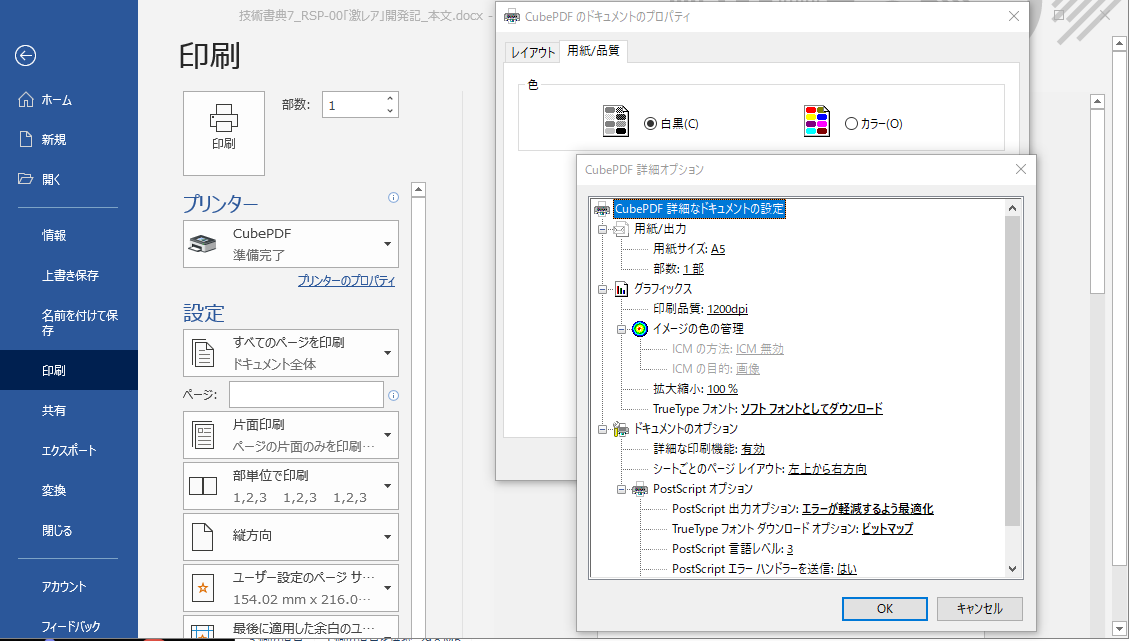Click the 用紙/出力 paper icon
The height and width of the screenshot is (641, 1129).
click(x=621, y=229)
